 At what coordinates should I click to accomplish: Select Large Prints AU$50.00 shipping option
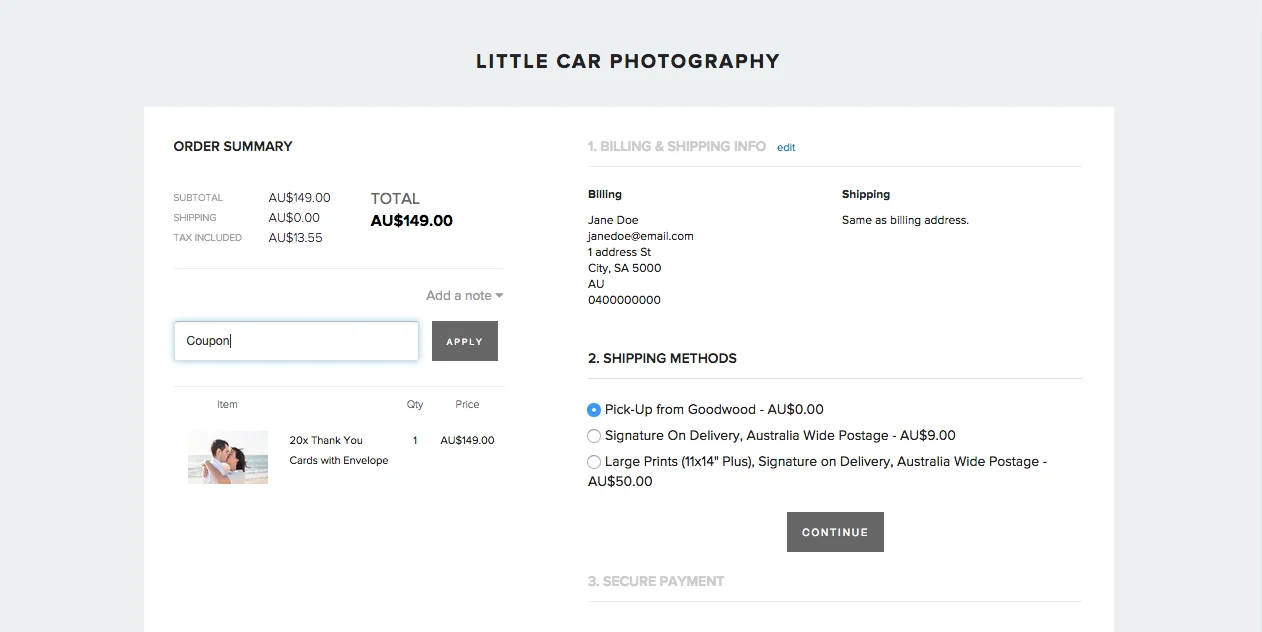[x=594, y=462]
